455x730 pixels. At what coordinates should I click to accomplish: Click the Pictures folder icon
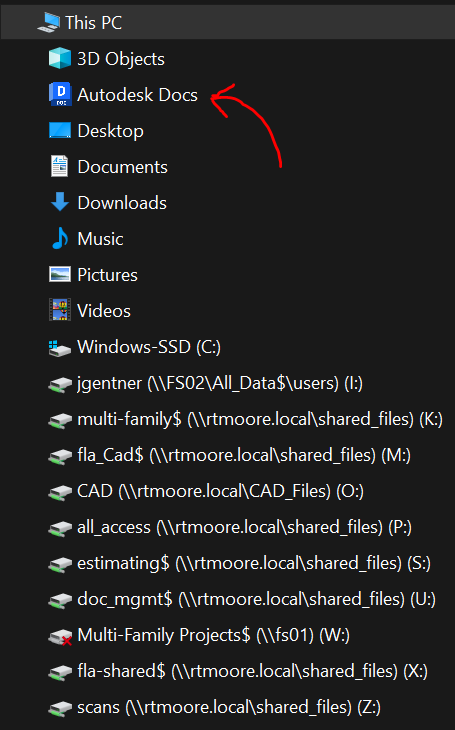click(x=60, y=274)
